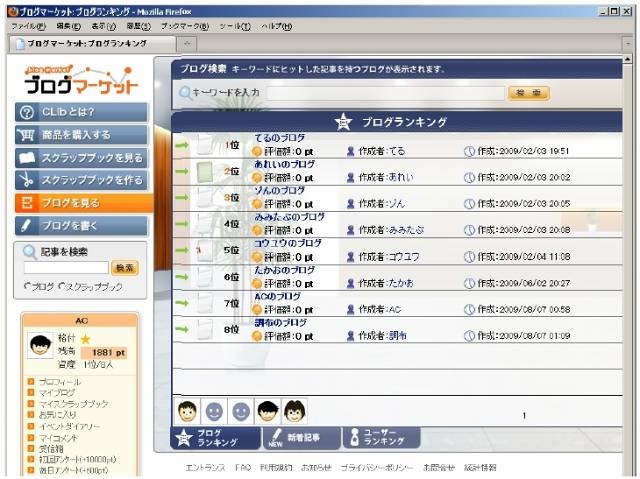
Task: Open the ソンのブログ link
Action: (x=280, y=190)
